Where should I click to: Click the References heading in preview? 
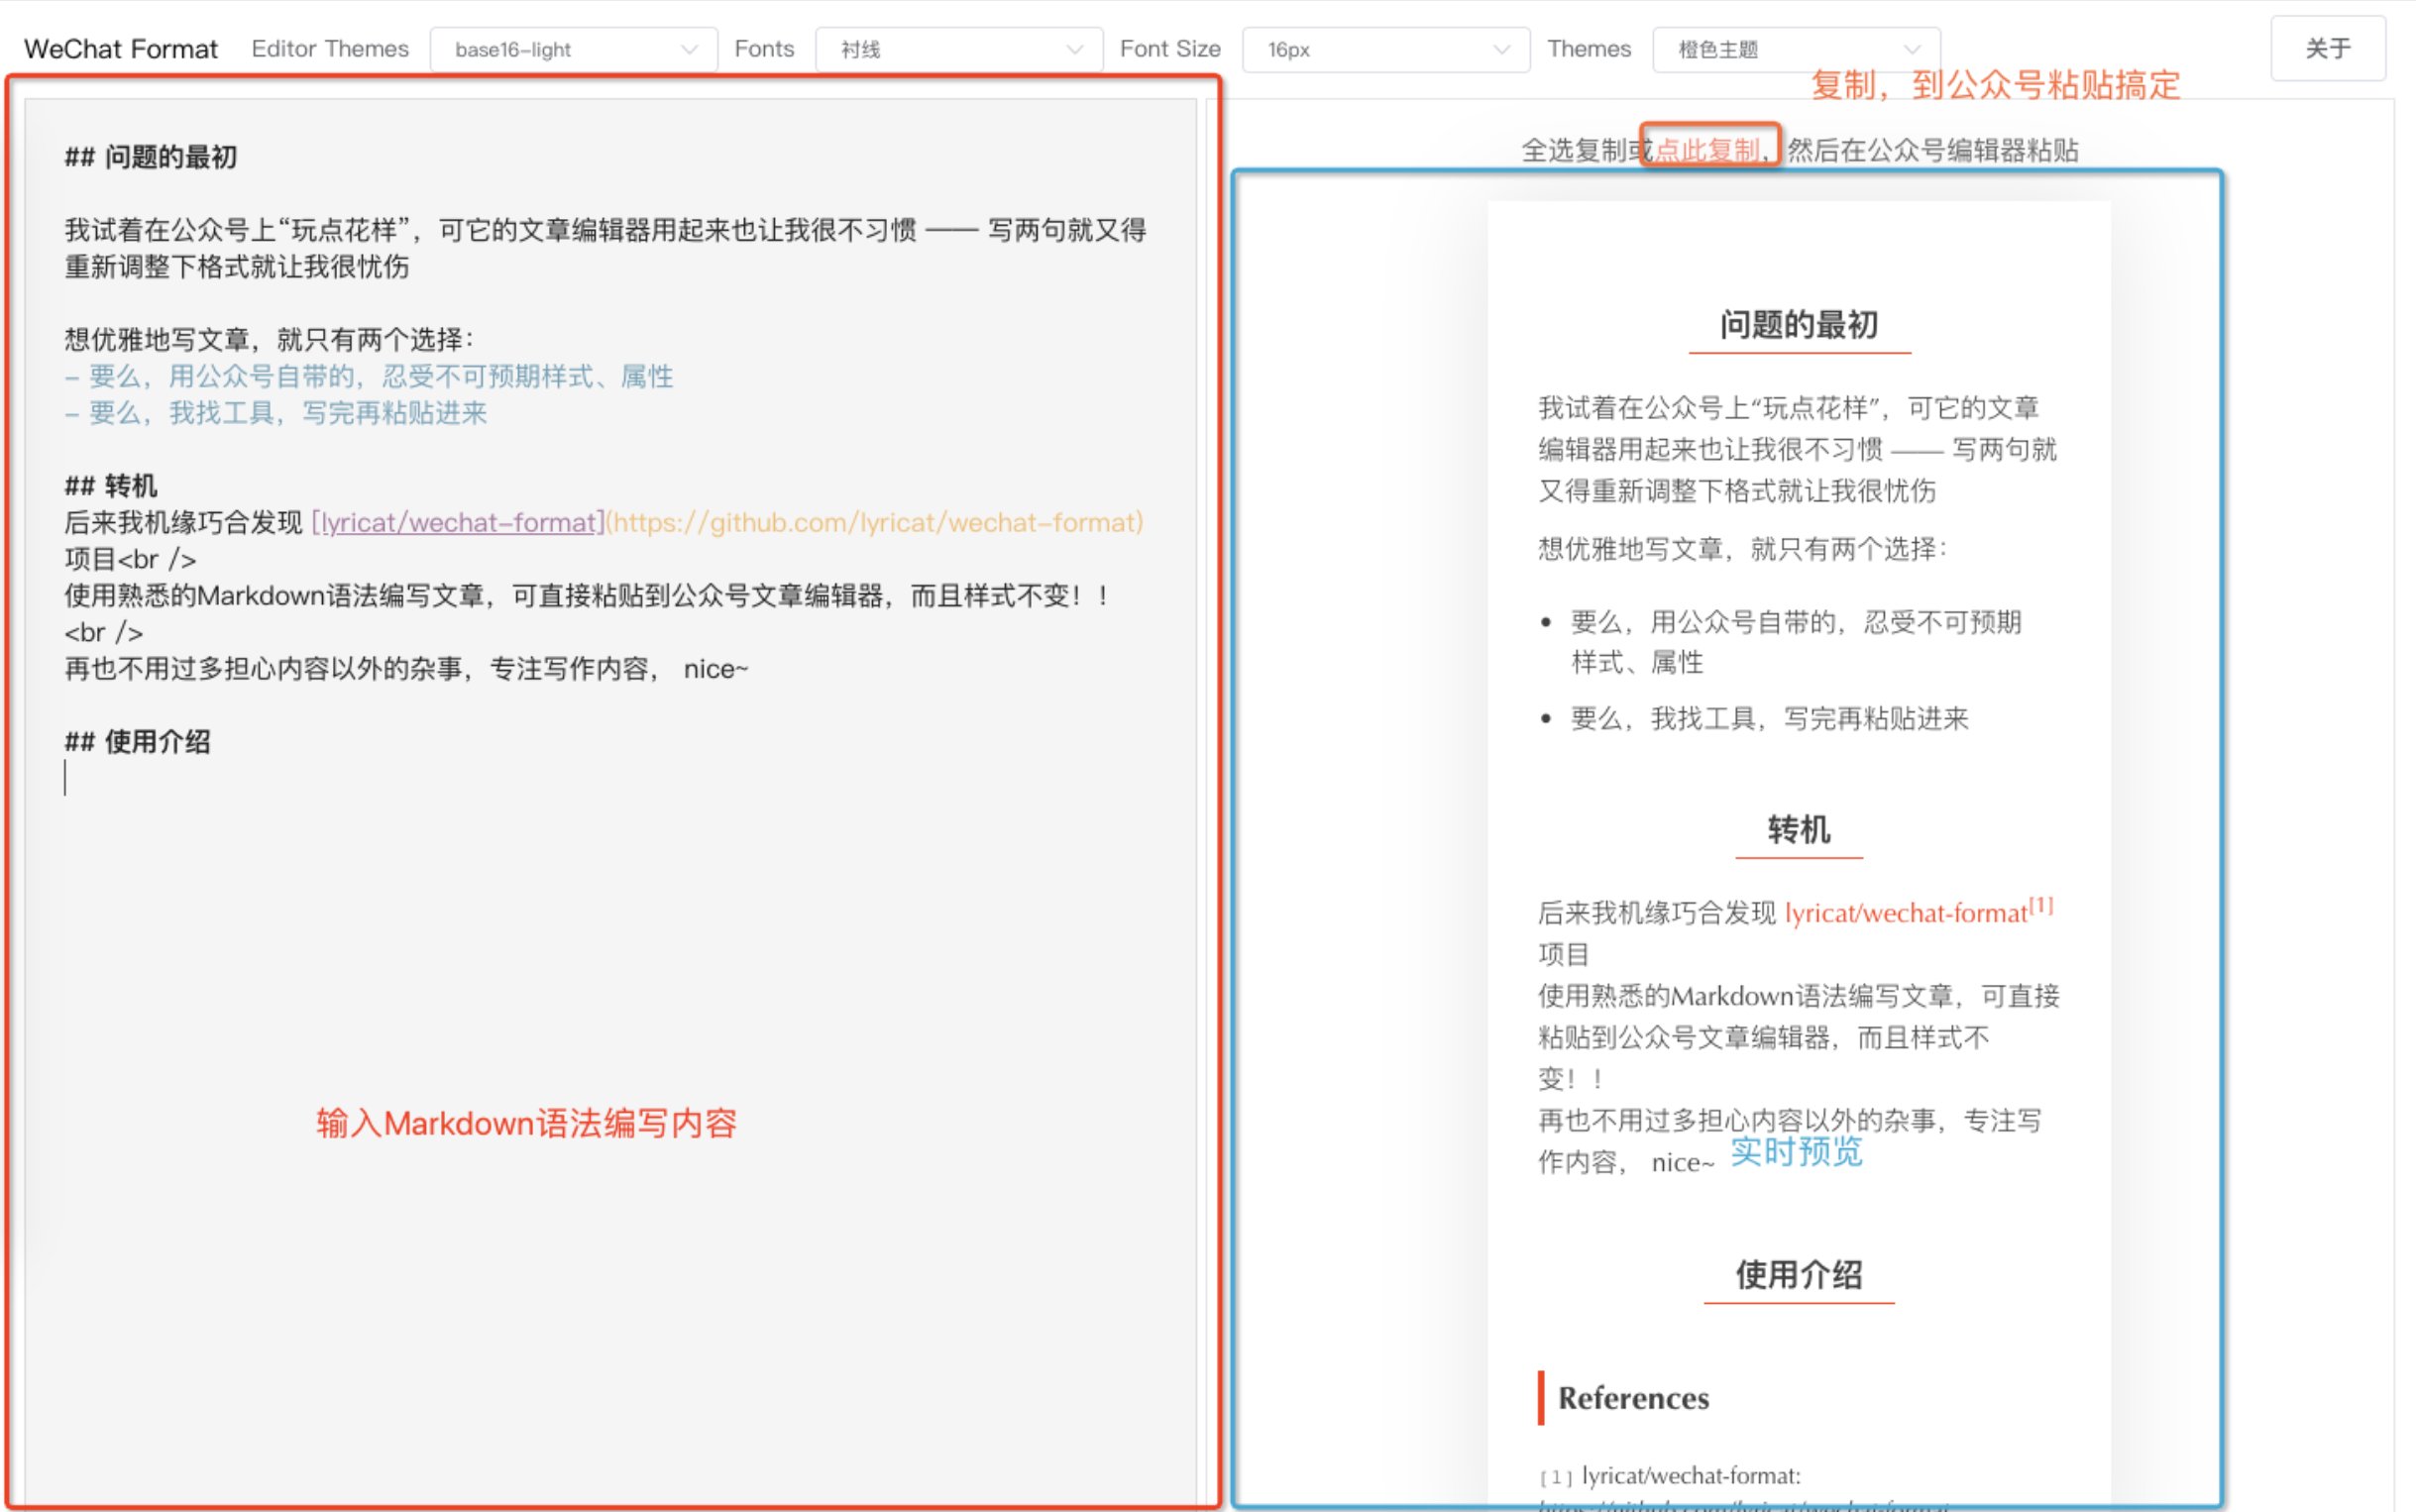pos(1633,1398)
